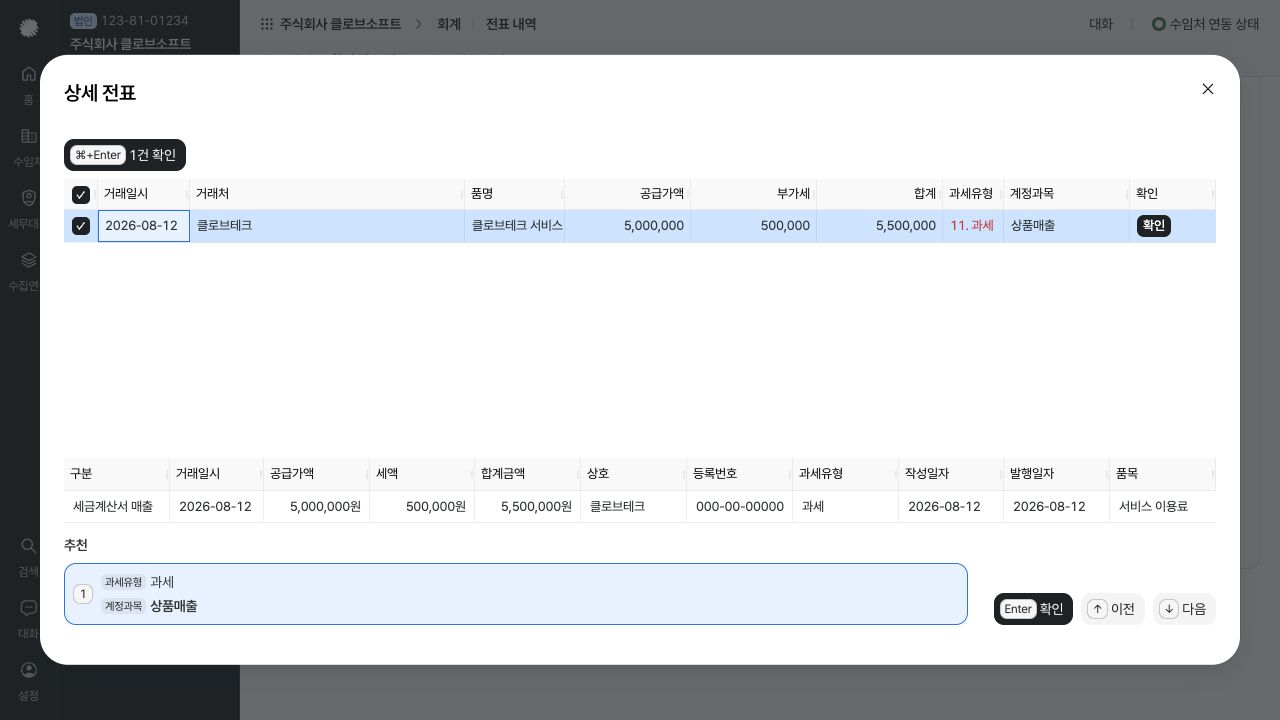Click the 계정과목 column header
This screenshot has width=1280, height=720.
point(1066,194)
